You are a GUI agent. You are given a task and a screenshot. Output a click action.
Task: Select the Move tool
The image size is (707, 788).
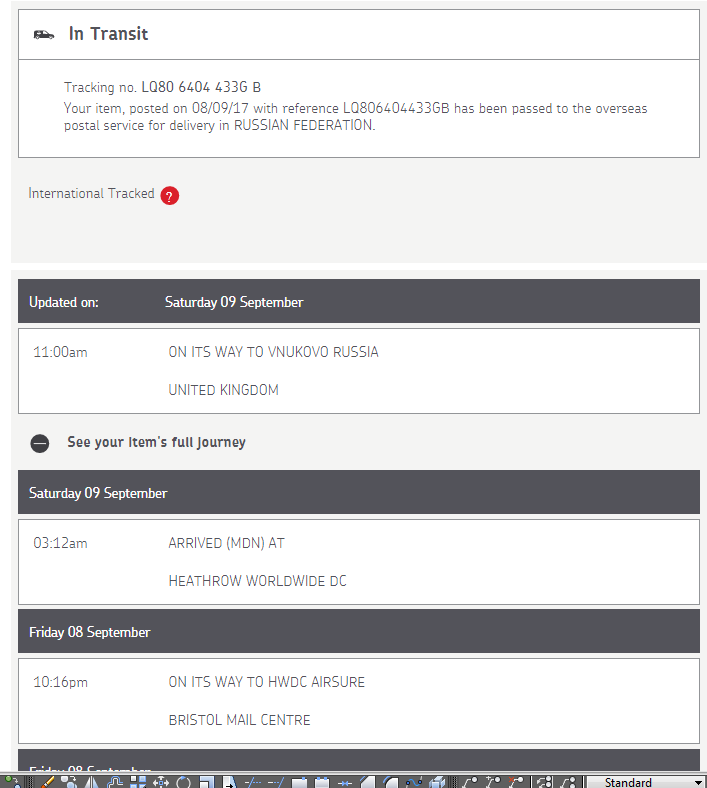(x=160, y=782)
